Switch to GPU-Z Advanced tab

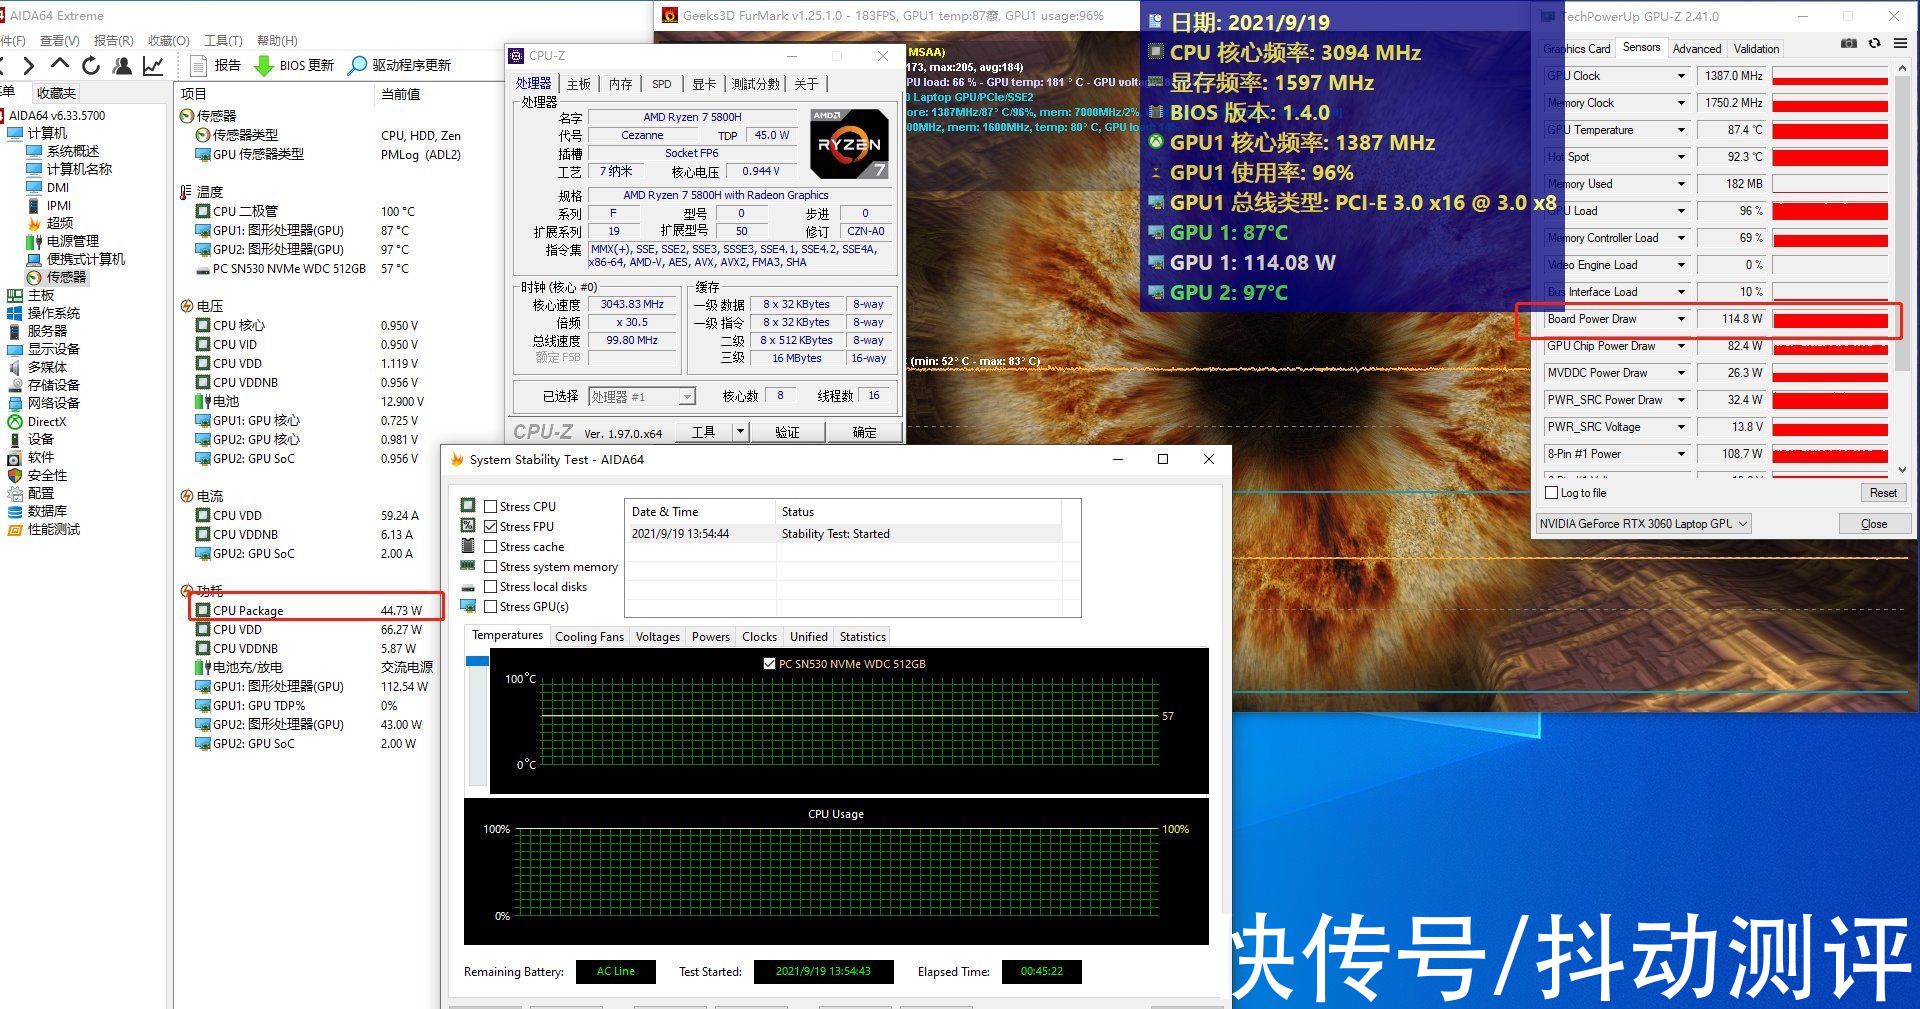pos(1697,48)
